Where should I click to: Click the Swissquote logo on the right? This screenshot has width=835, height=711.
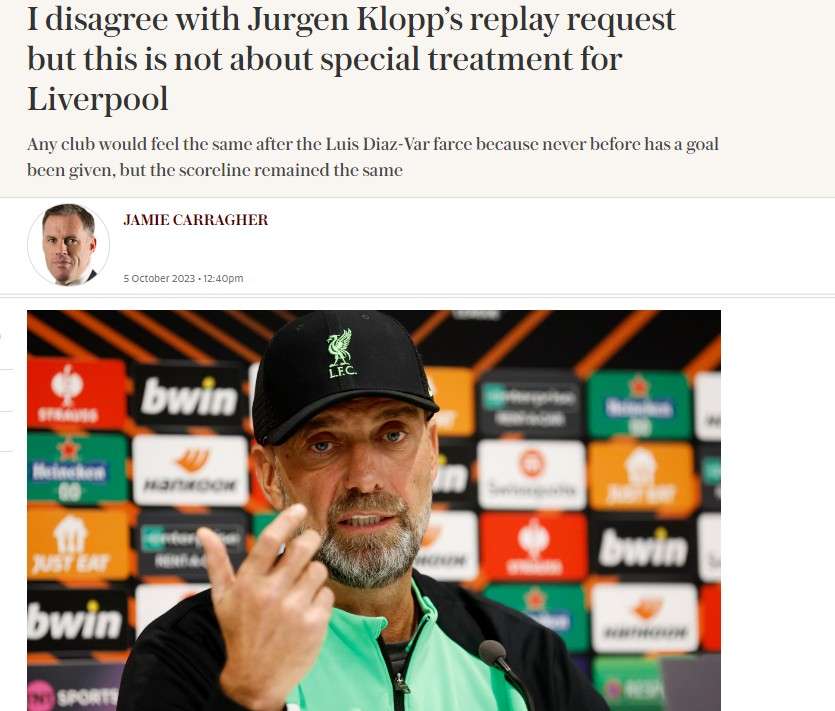(532, 473)
